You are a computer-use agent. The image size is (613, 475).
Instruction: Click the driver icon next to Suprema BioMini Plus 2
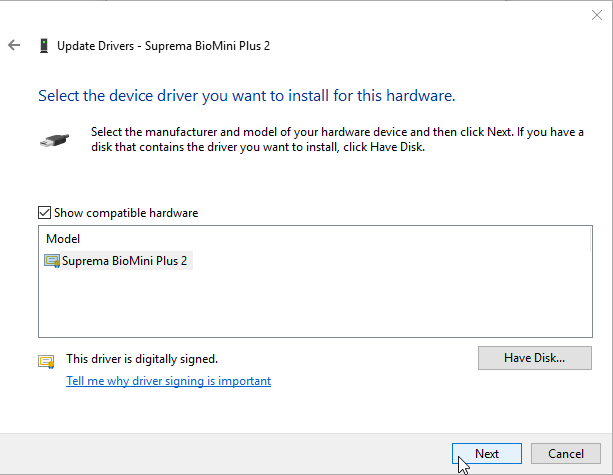[52, 261]
